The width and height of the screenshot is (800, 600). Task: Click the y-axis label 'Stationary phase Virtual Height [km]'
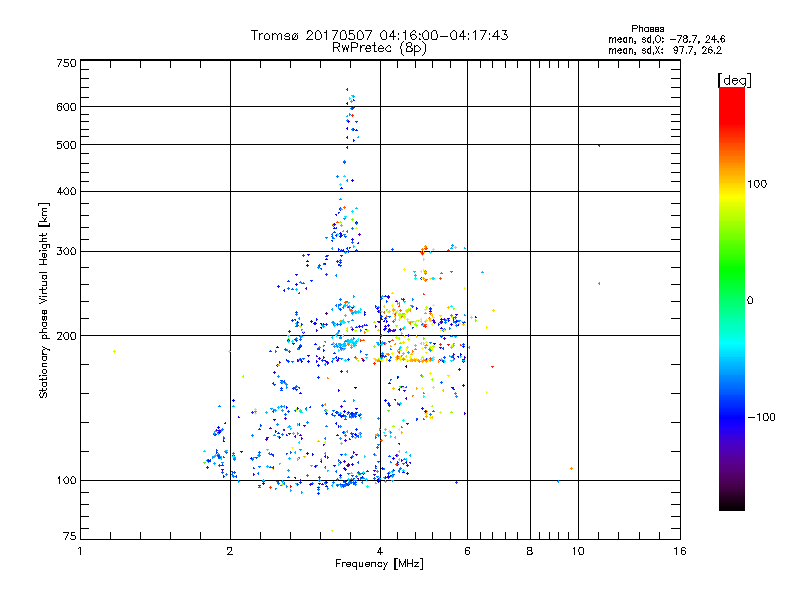pos(43,301)
